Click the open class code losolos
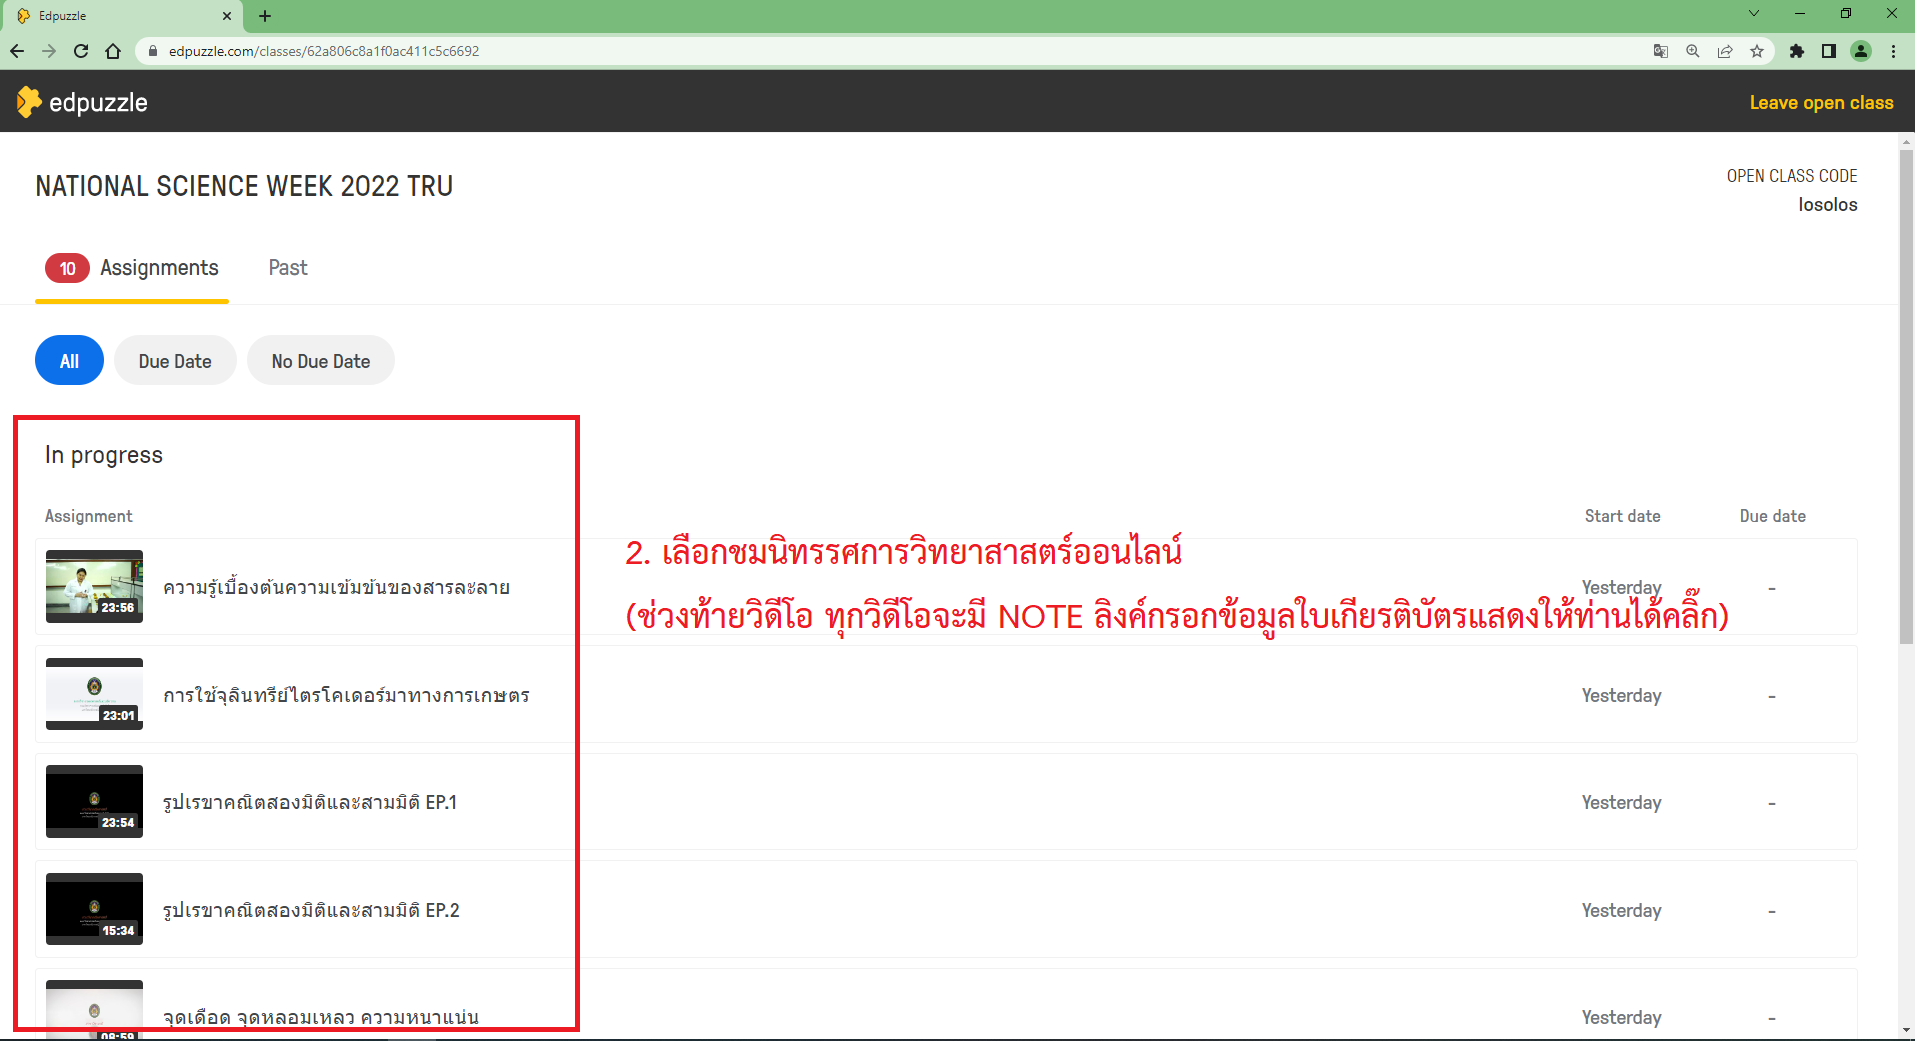This screenshot has width=1915, height=1041. pos(1827,204)
